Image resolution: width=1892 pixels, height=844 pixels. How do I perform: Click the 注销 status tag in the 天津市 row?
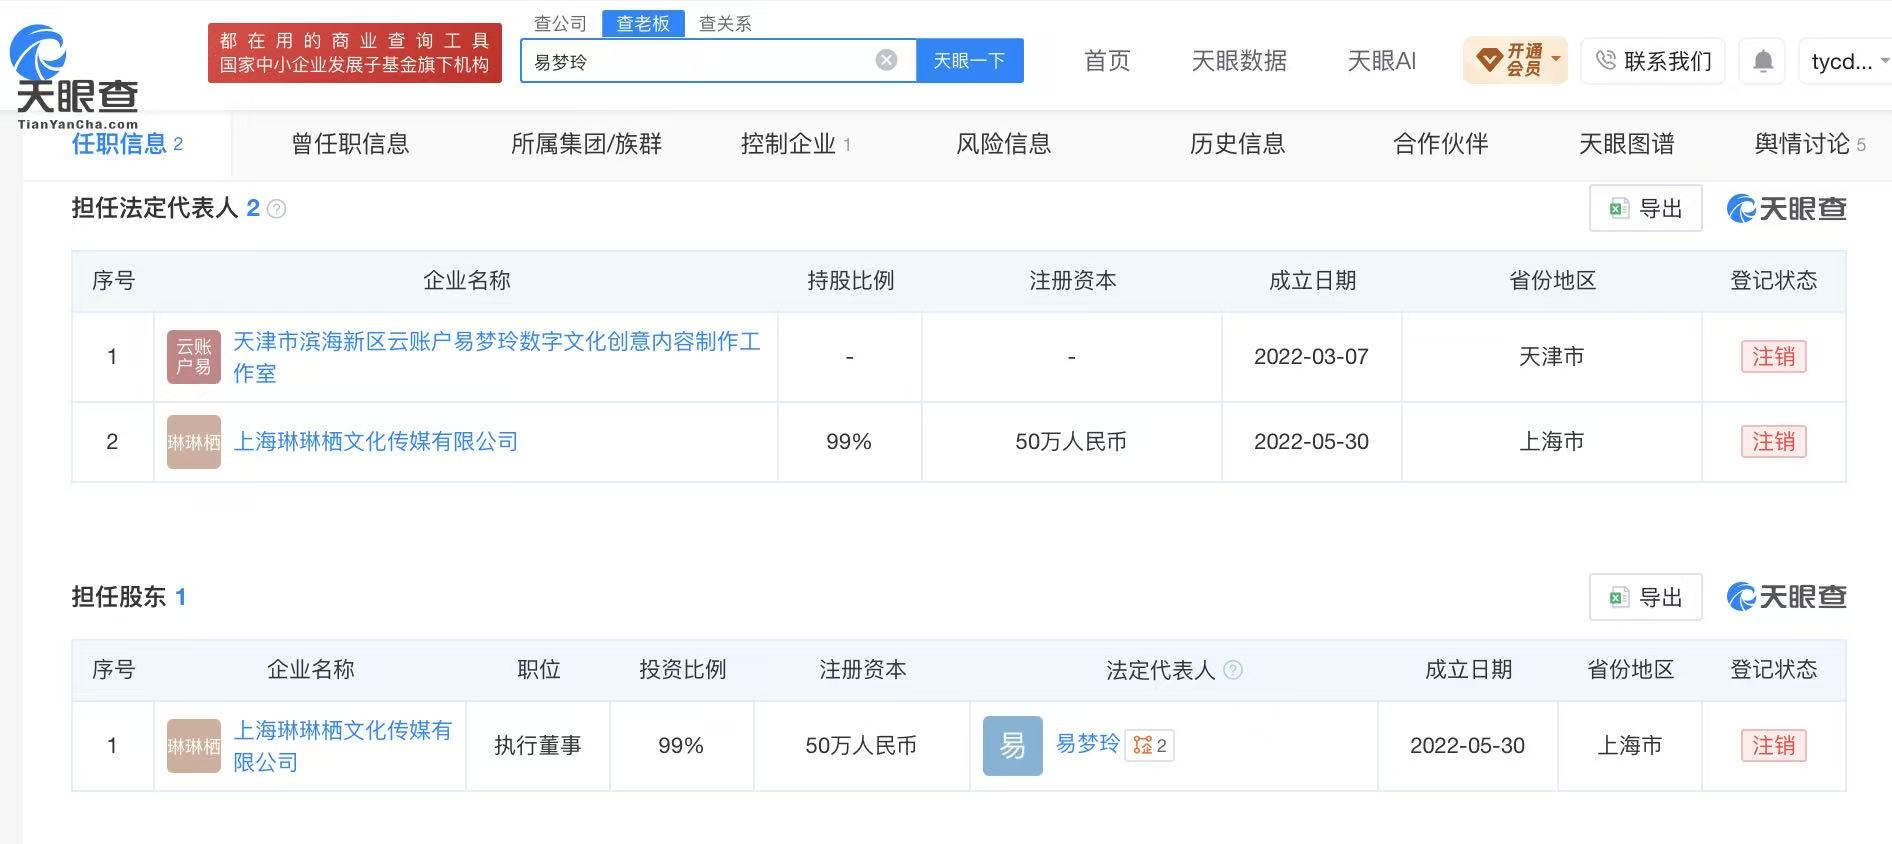pyautogui.click(x=1773, y=357)
